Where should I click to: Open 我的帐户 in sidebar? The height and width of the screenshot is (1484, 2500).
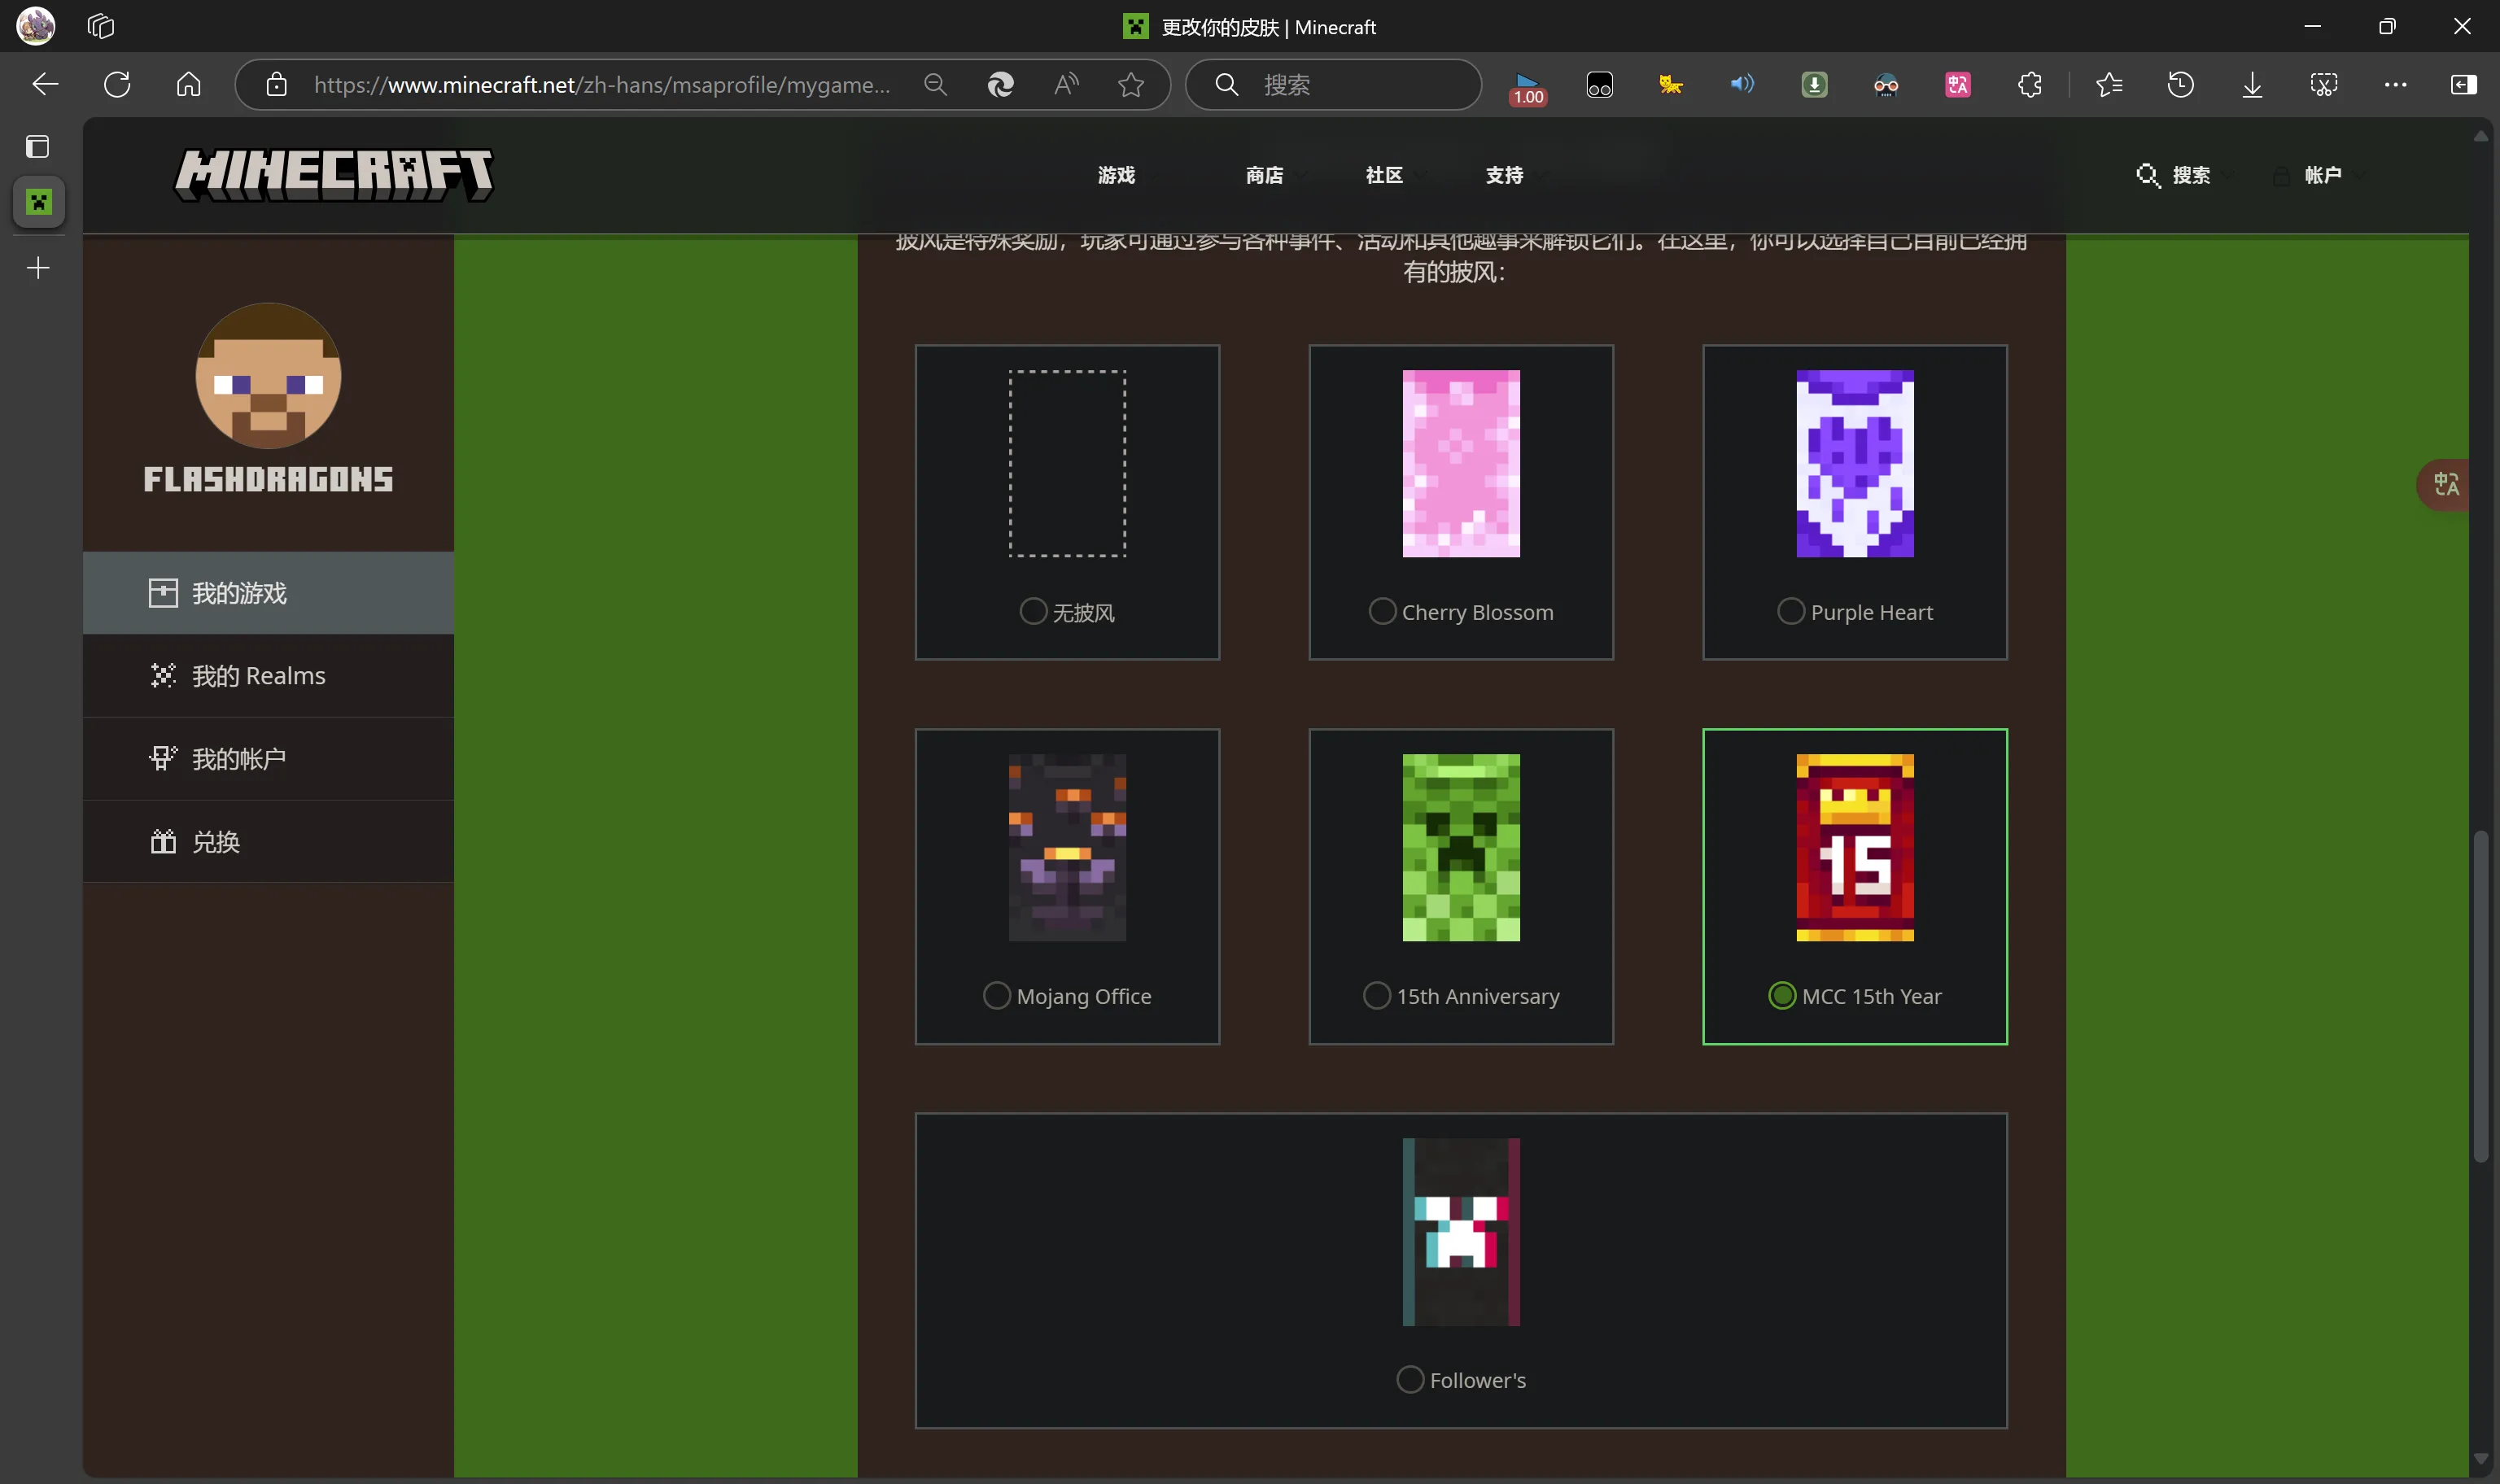pyautogui.click(x=268, y=759)
